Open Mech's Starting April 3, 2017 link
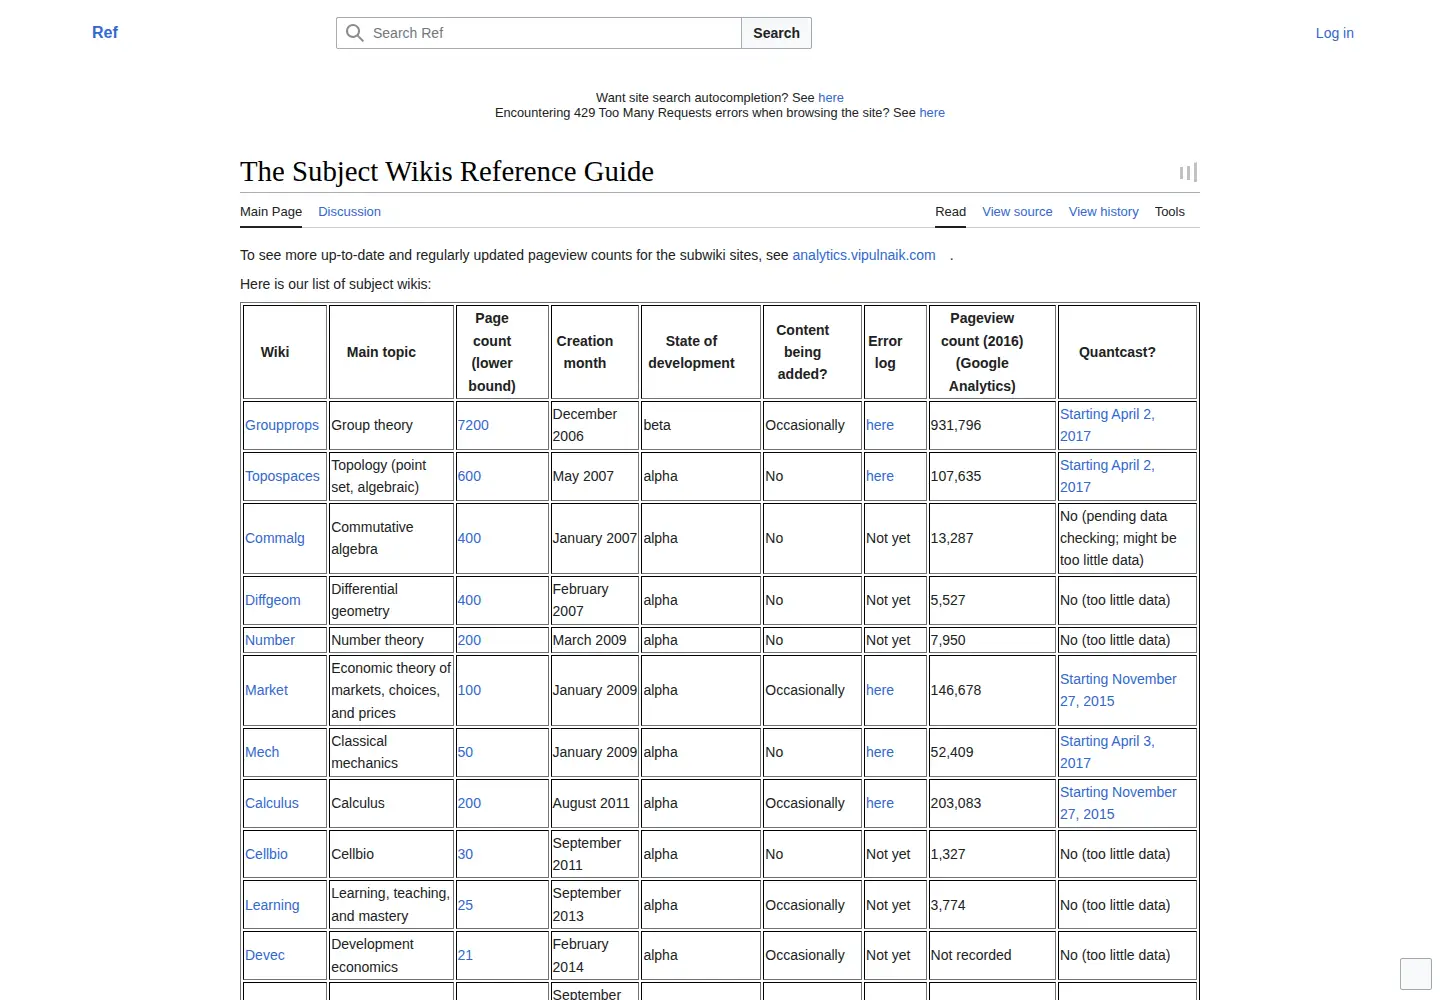Viewport: 1440px width, 1000px height. pos(1107,752)
